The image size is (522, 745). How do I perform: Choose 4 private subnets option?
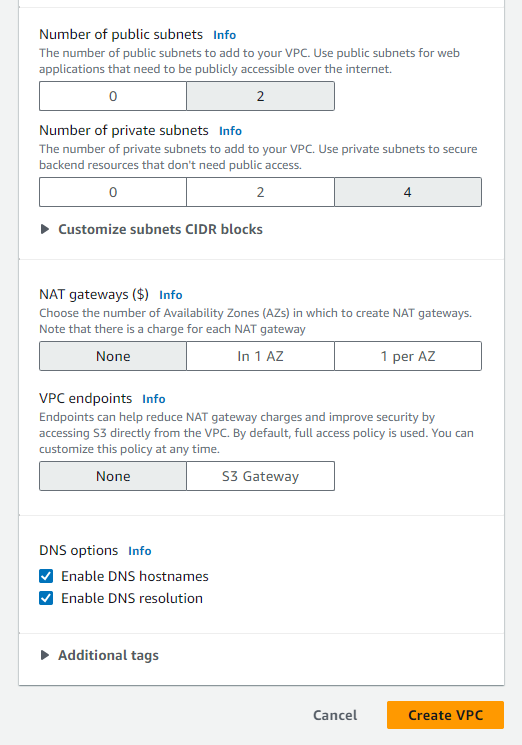(x=408, y=192)
